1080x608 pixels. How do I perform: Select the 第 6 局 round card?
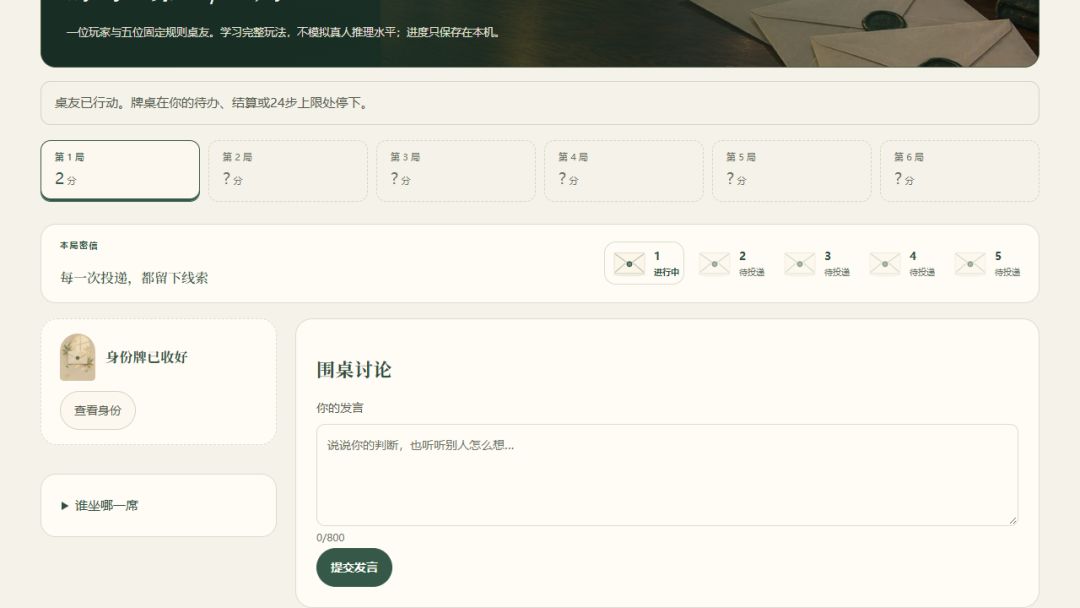959,170
